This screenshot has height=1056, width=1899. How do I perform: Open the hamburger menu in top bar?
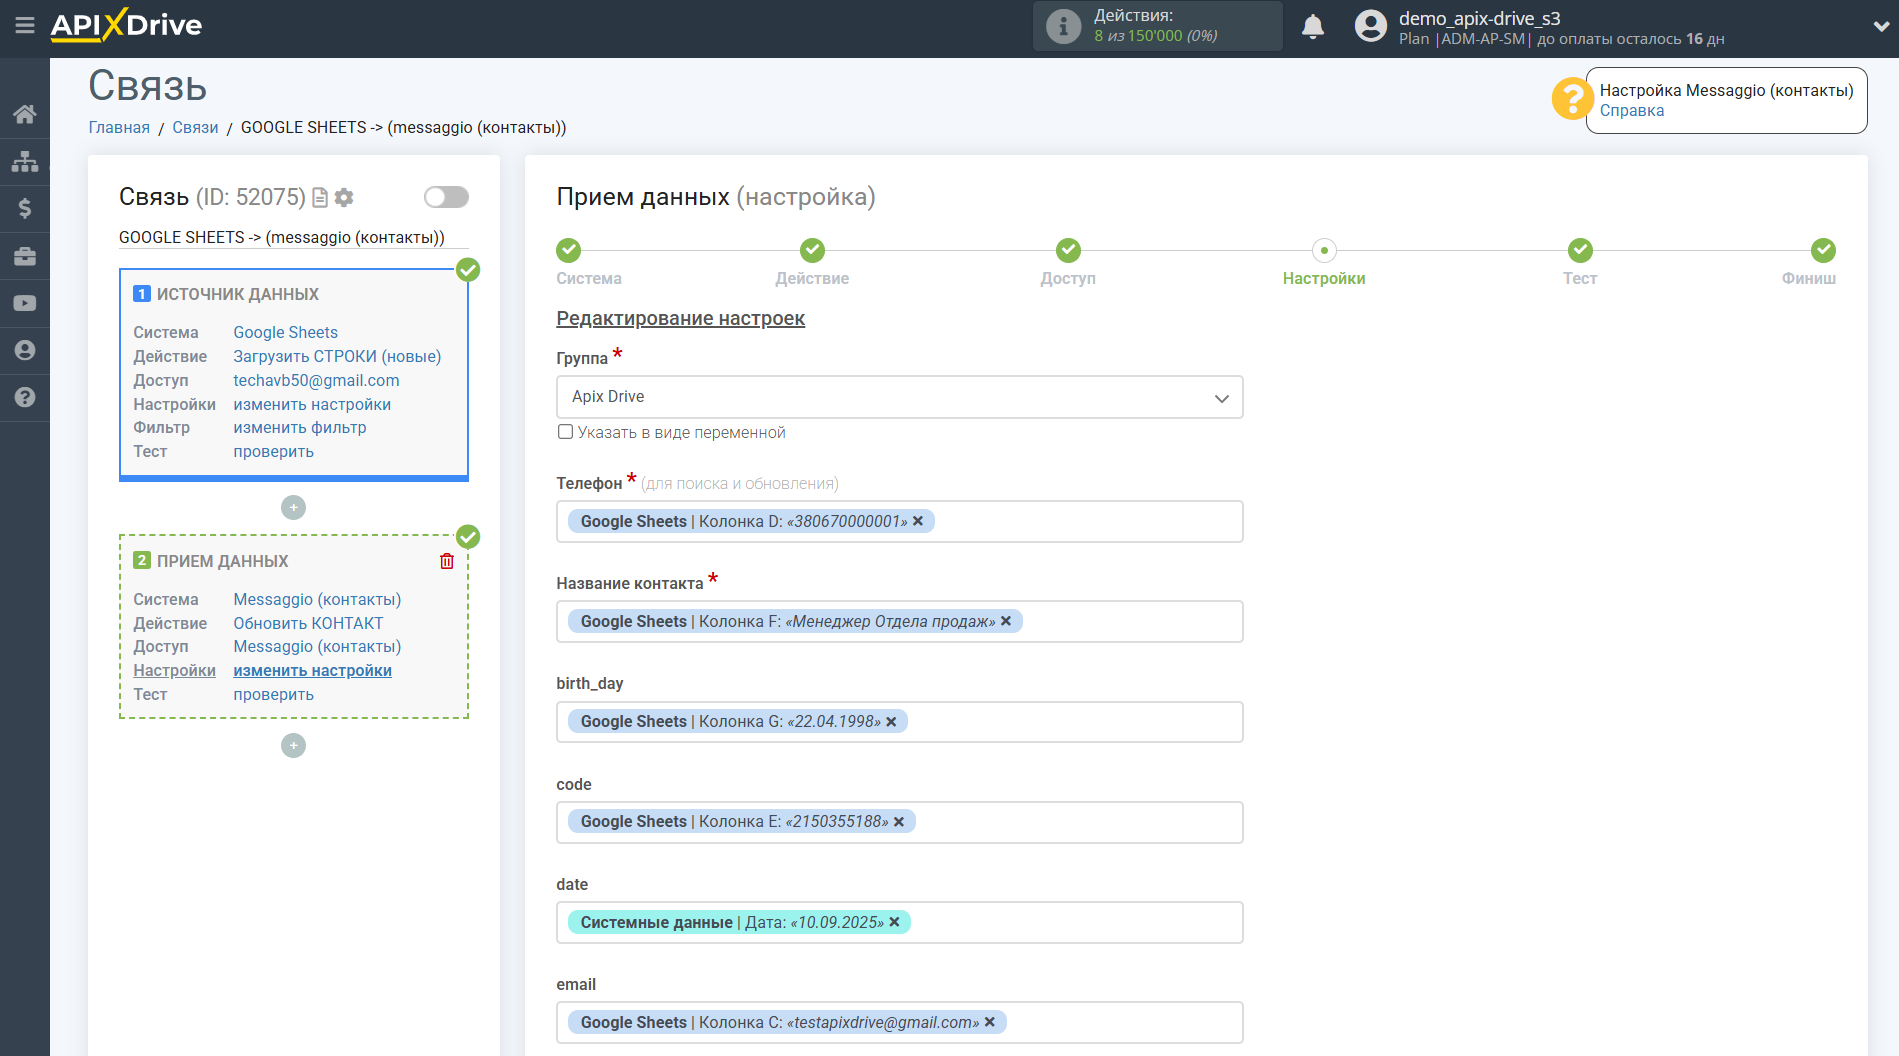coord(25,26)
